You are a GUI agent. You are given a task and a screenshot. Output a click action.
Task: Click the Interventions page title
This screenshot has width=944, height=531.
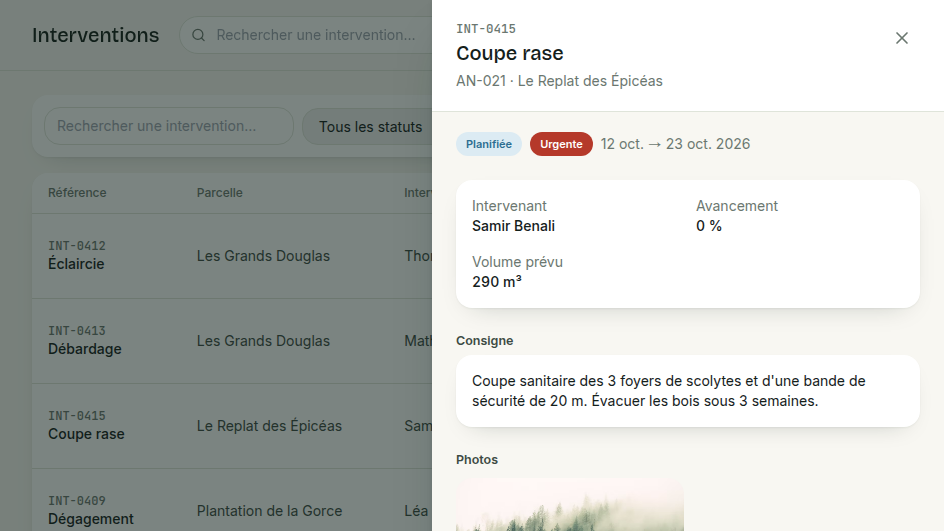pos(95,35)
